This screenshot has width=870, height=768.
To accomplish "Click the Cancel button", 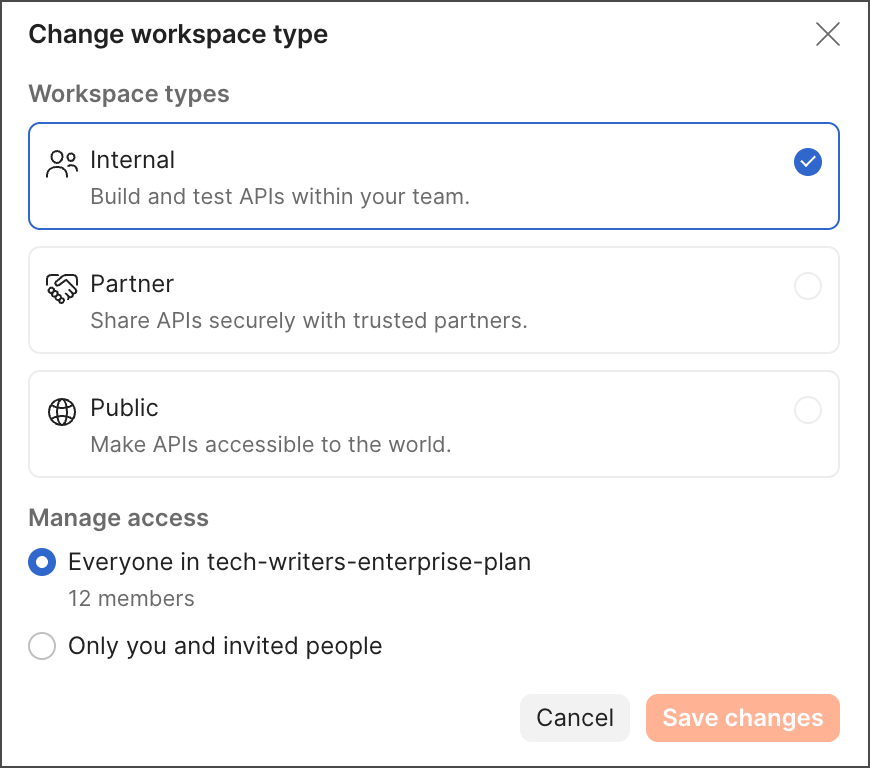I will point(575,718).
